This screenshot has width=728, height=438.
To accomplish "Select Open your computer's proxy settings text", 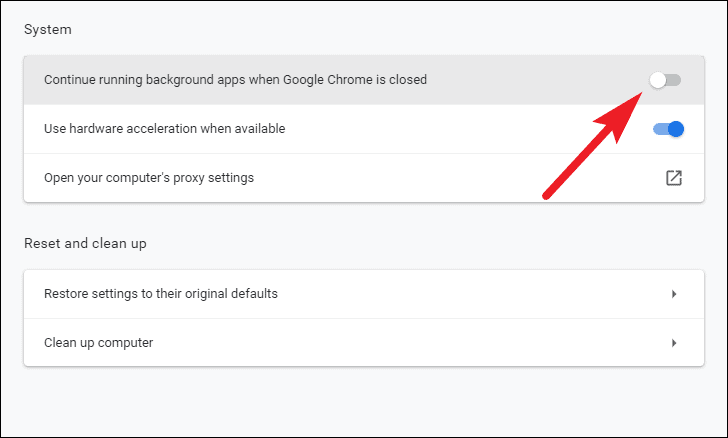I will pyautogui.click(x=149, y=178).
